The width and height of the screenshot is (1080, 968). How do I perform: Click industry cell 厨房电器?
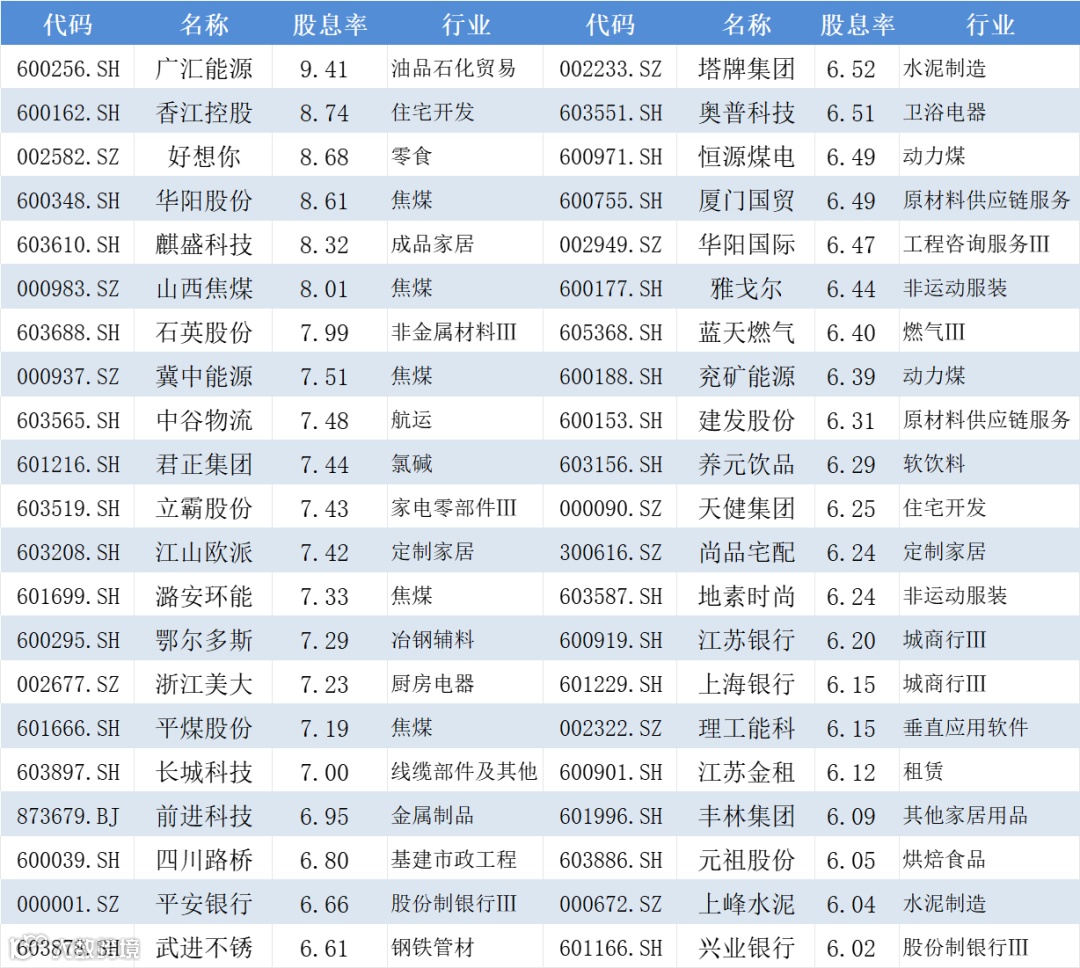click(x=433, y=683)
